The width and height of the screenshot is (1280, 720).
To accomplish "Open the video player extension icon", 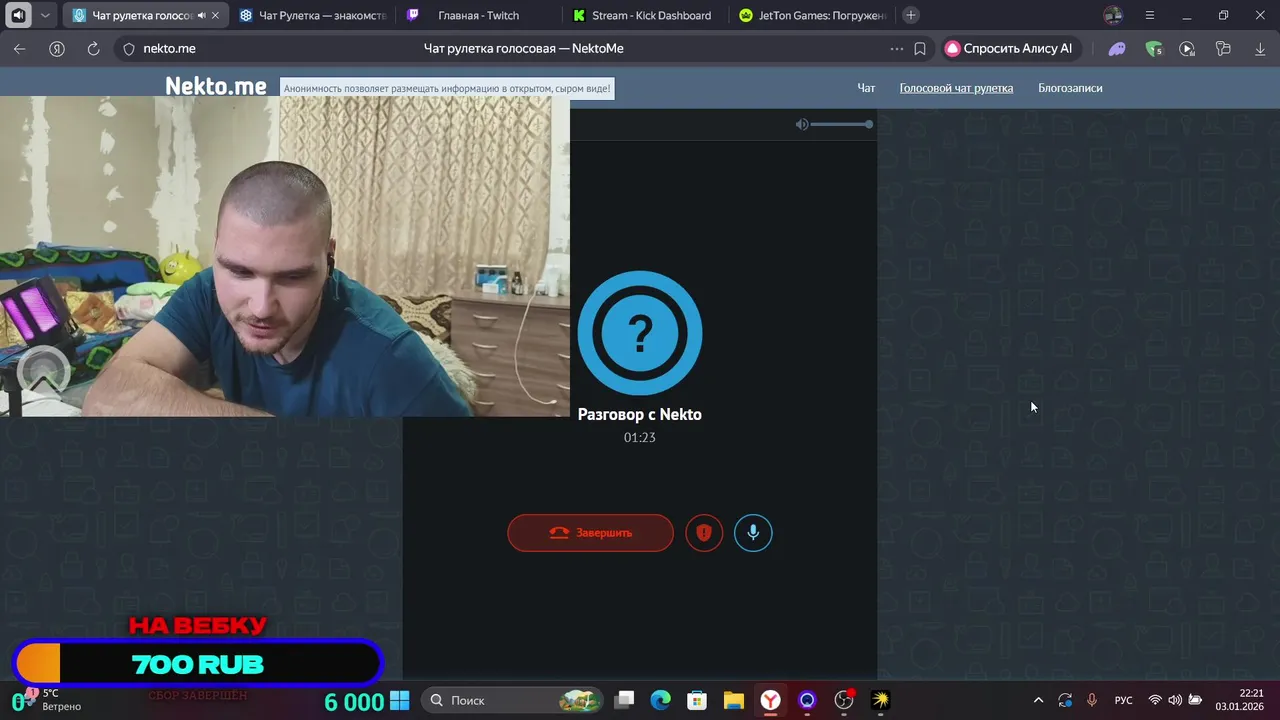I will [1187, 48].
